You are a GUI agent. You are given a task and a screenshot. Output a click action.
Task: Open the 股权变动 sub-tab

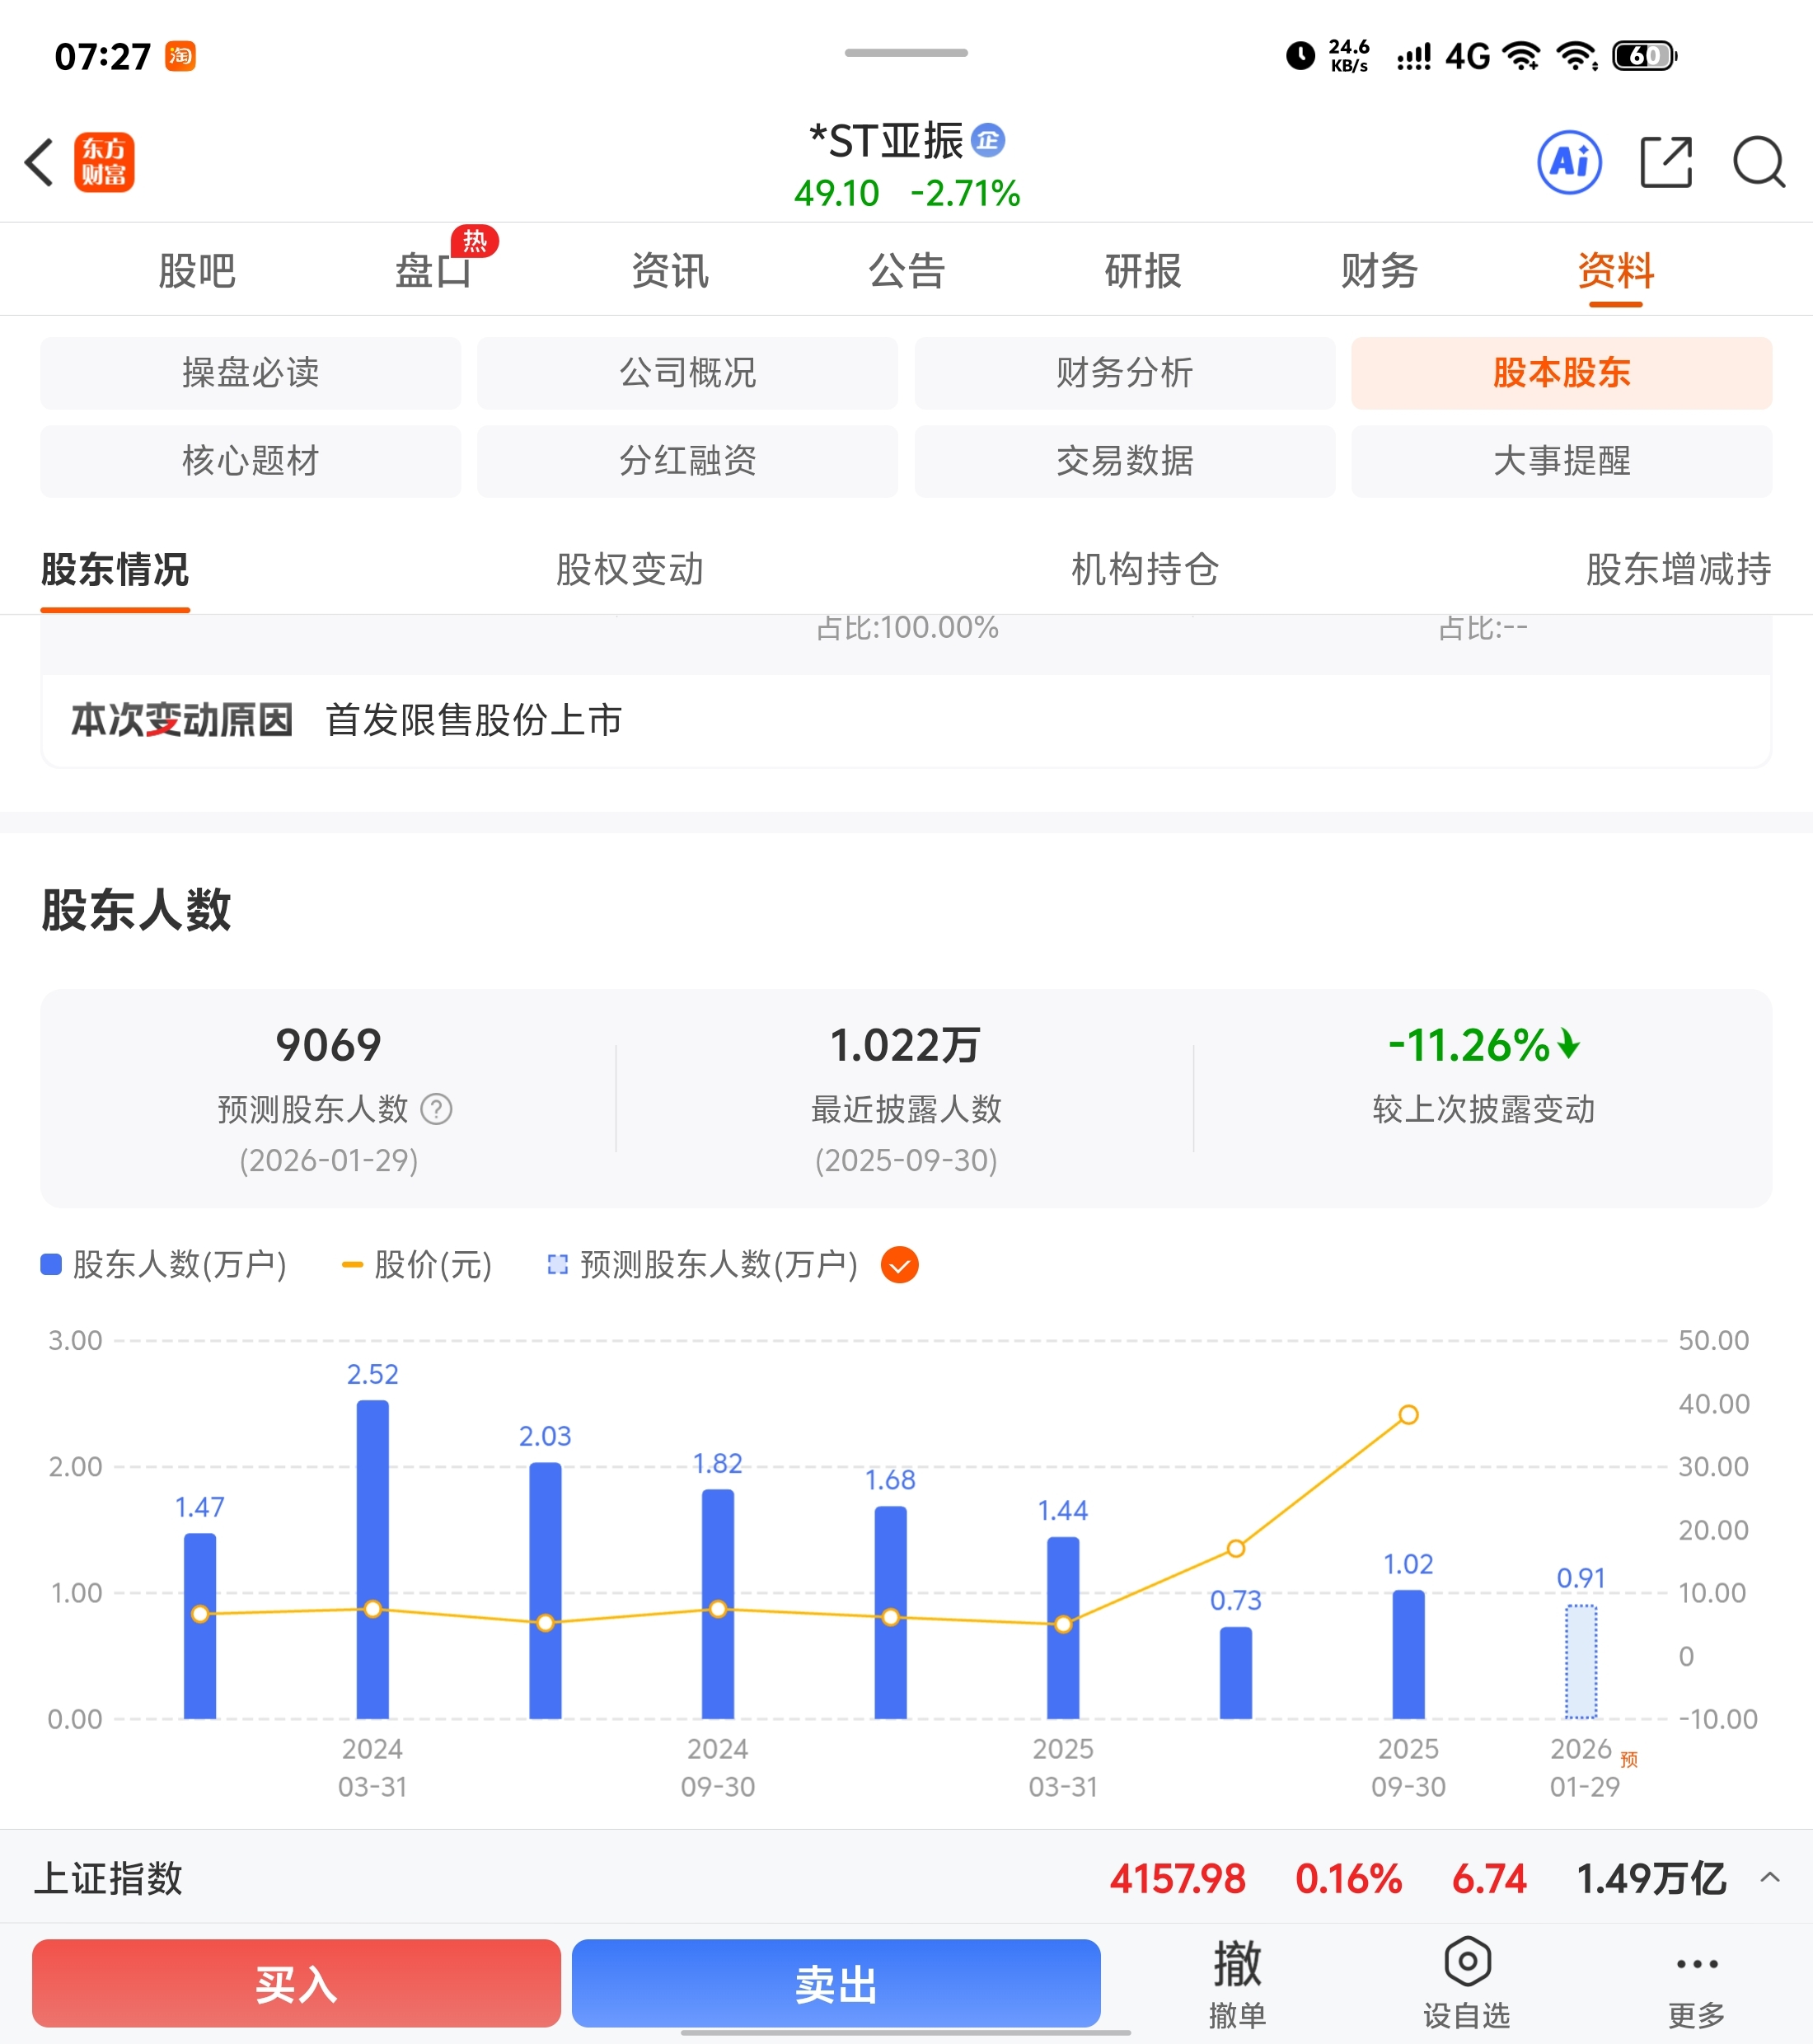tap(629, 569)
